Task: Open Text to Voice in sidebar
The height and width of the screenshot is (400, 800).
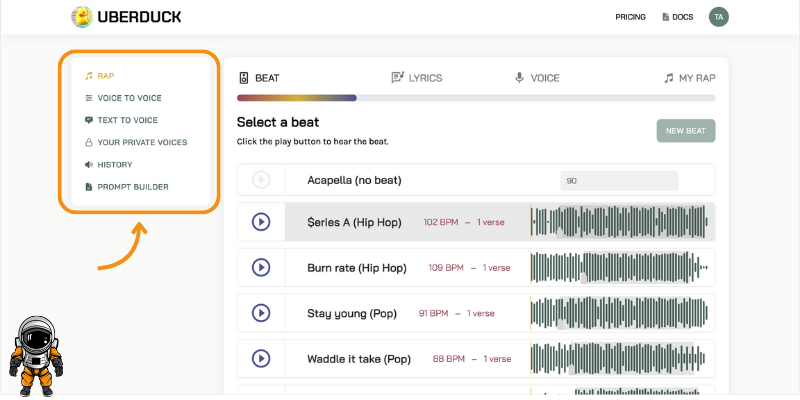Action: (128, 120)
